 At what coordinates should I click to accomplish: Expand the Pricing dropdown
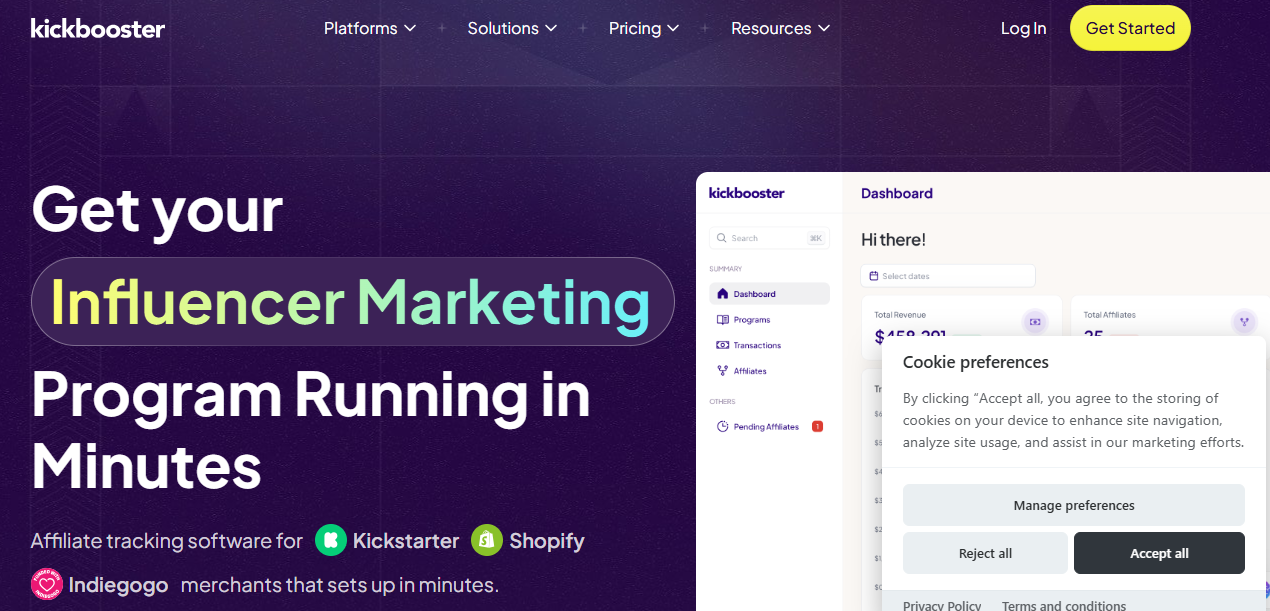tap(644, 28)
